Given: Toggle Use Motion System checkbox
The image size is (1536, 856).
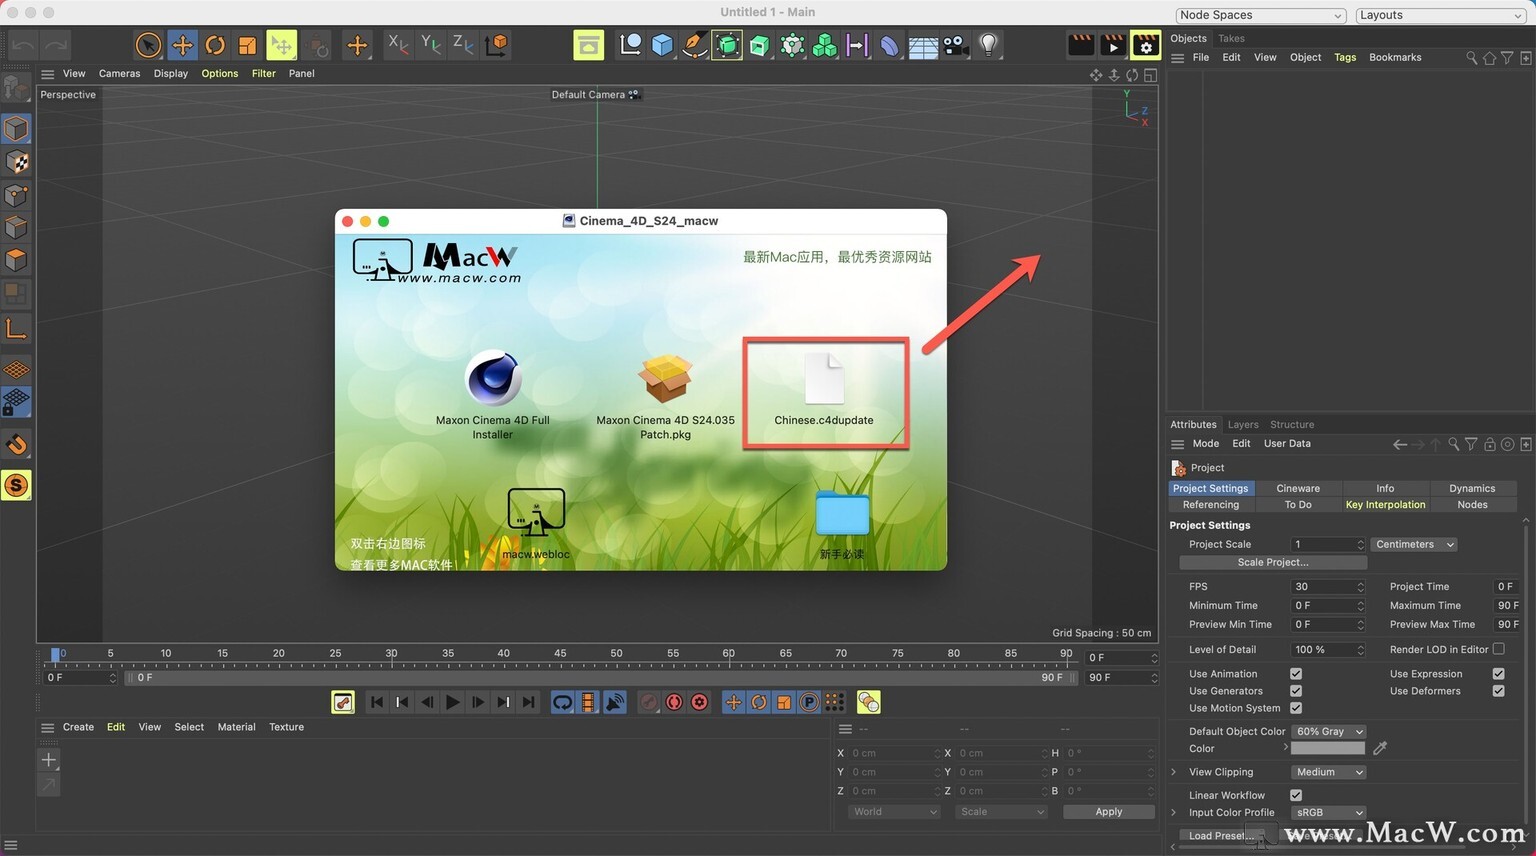Looking at the screenshot, I should click(1296, 708).
